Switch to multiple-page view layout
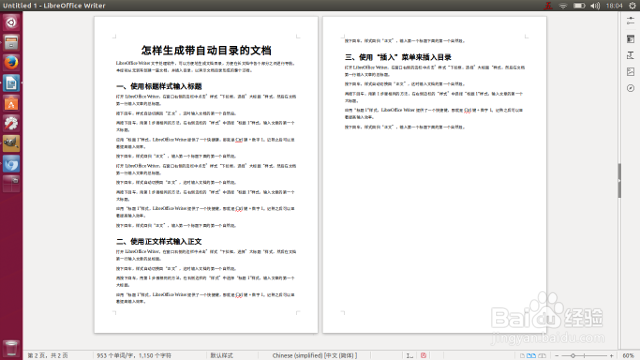 (x=531, y=356)
